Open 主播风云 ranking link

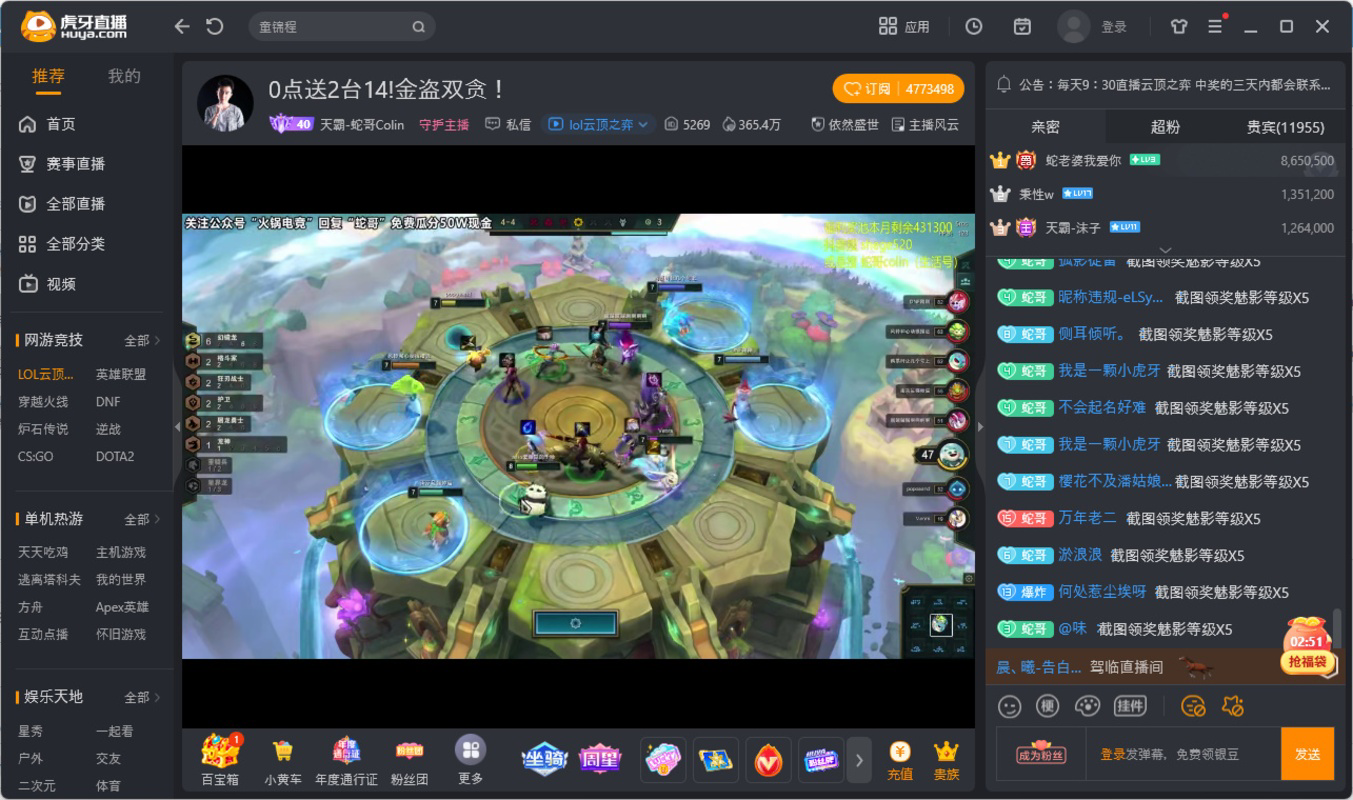pos(925,125)
